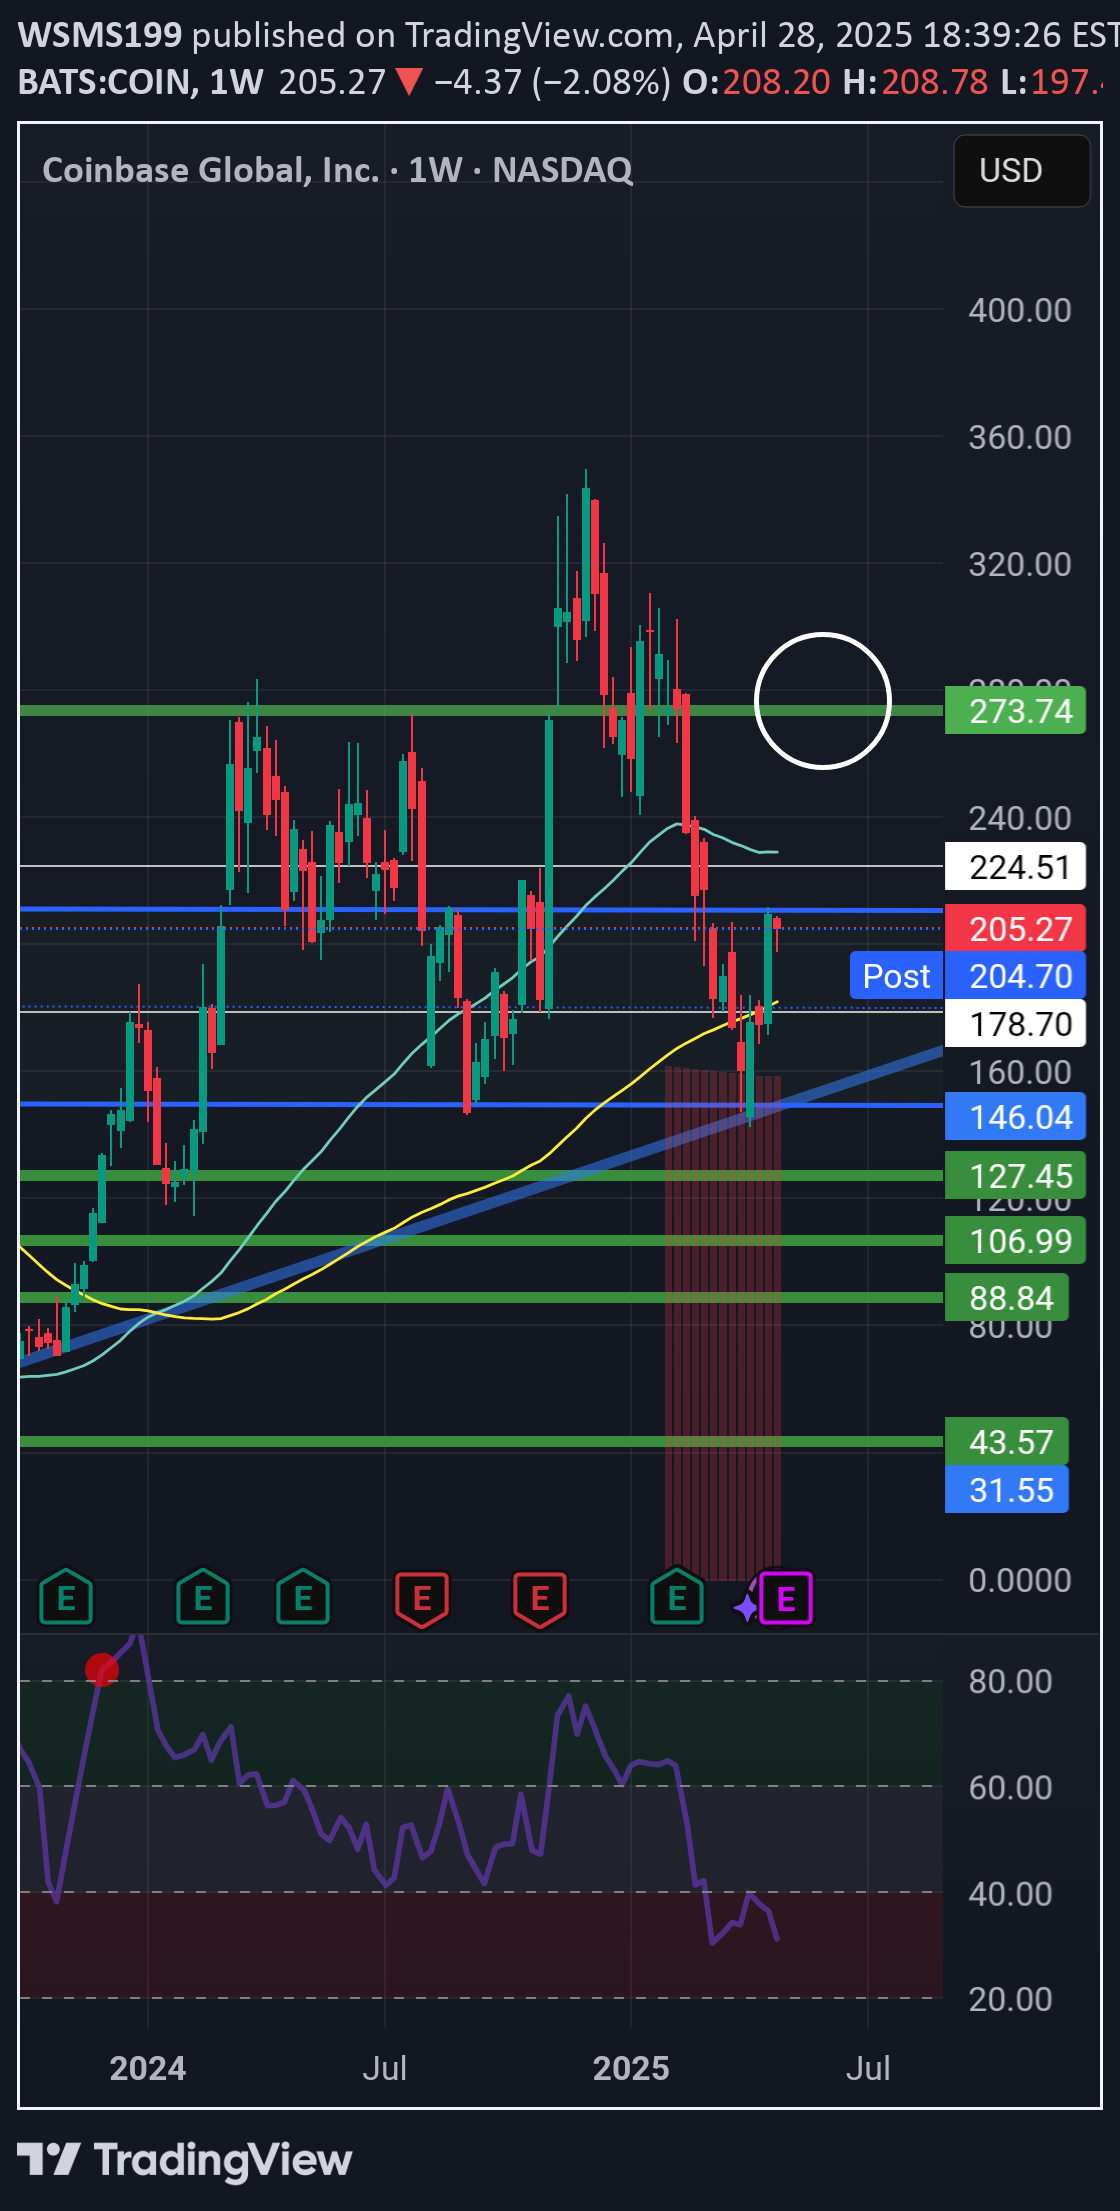Image resolution: width=1120 pixels, height=2211 pixels.
Task: Select the green 127.45 price label
Action: click(x=1015, y=1176)
